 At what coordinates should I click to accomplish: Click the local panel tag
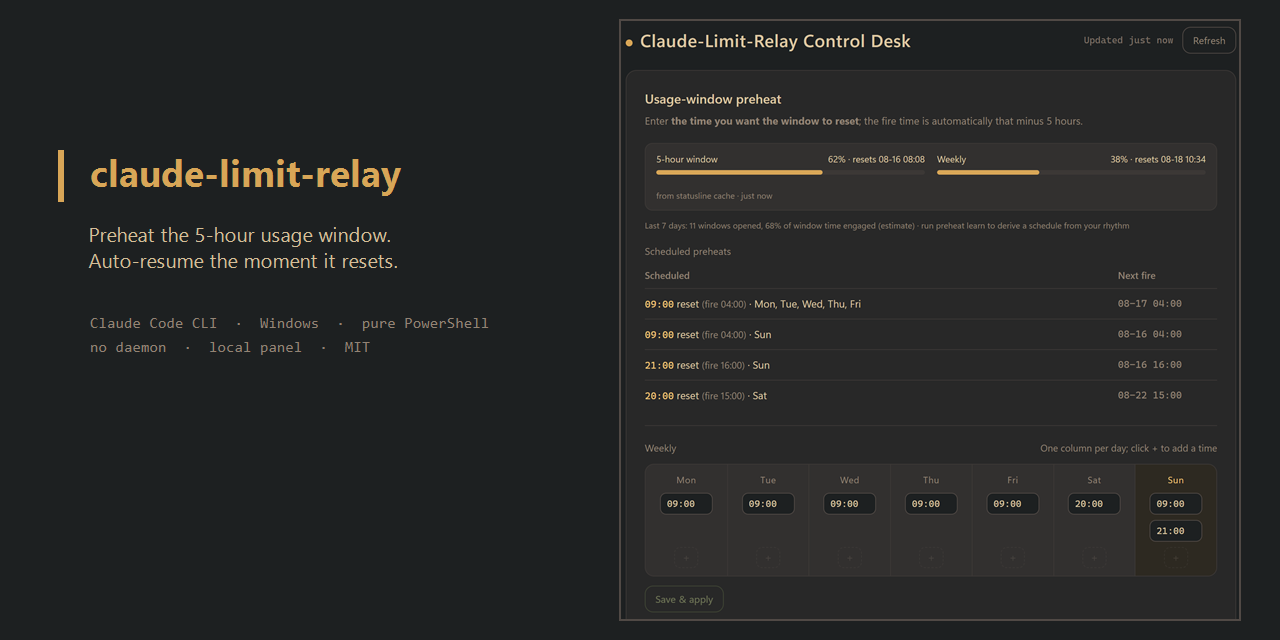click(x=255, y=348)
